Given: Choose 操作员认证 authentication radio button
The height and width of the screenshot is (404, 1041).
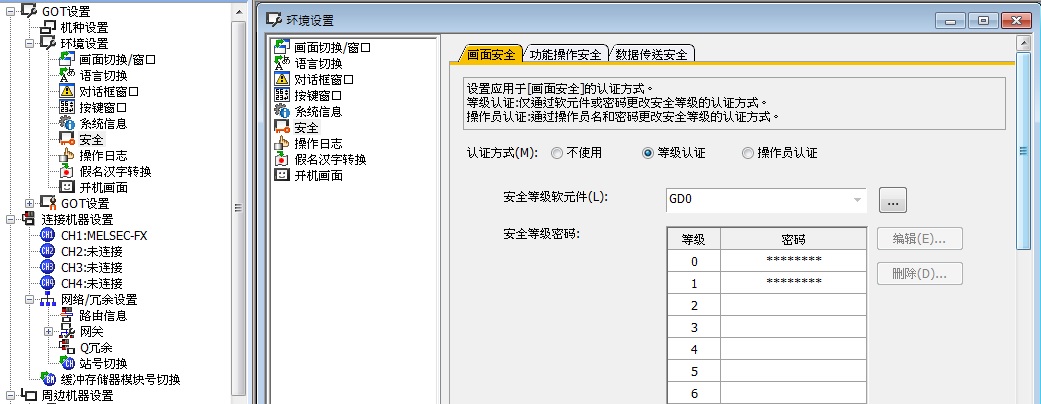Looking at the screenshot, I should point(747,153).
